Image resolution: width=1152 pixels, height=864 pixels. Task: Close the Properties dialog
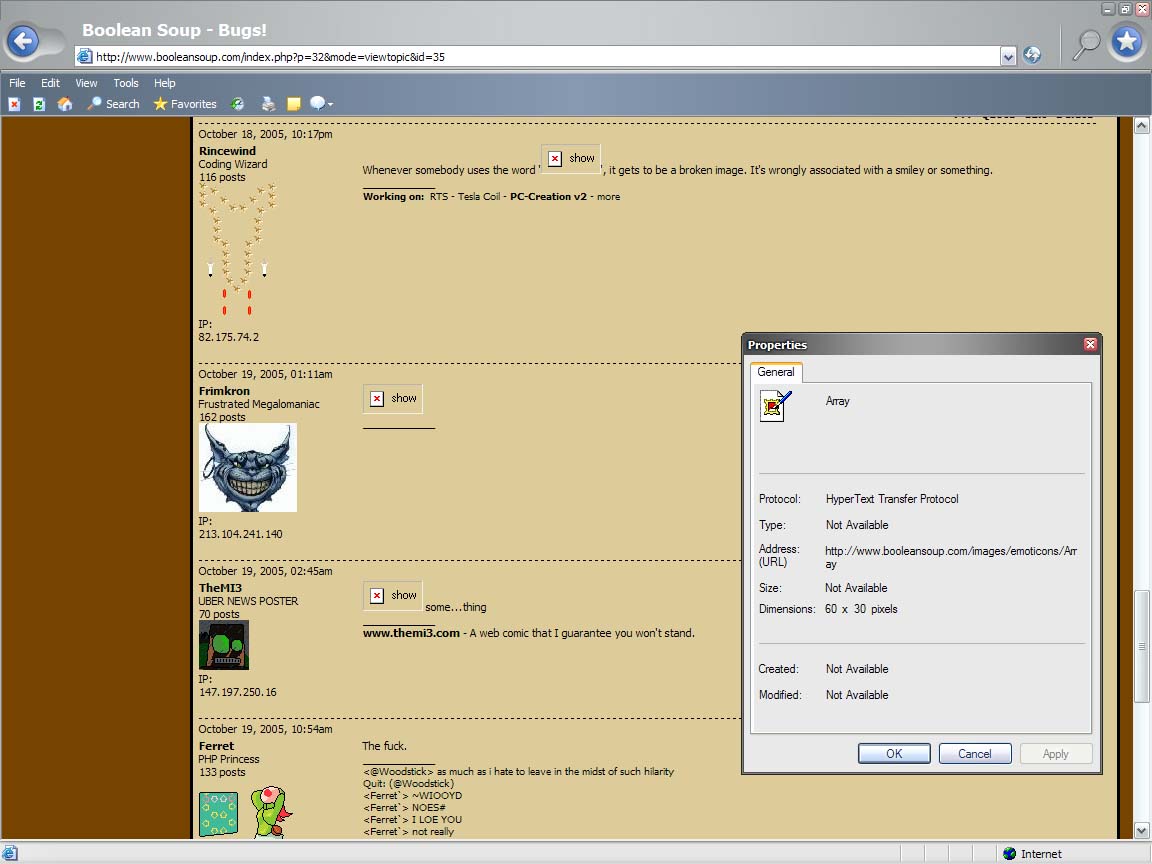1090,345
